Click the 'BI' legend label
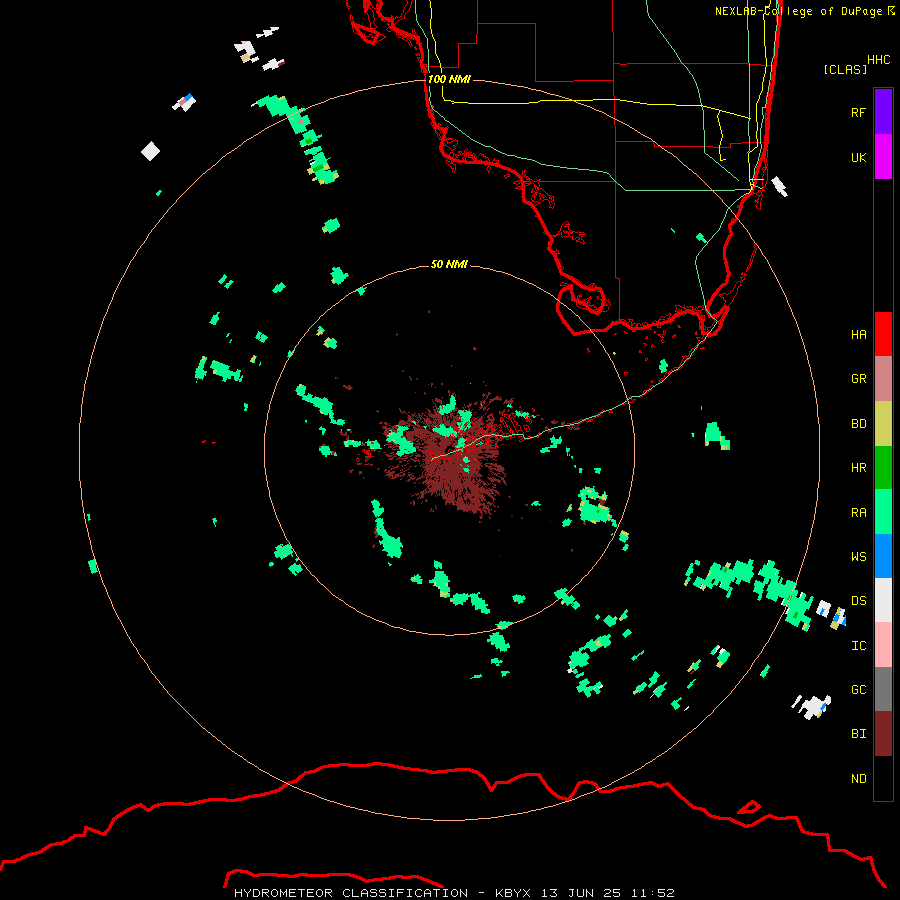The width and height of the screenshot is (900, 900). click(858, 734)
